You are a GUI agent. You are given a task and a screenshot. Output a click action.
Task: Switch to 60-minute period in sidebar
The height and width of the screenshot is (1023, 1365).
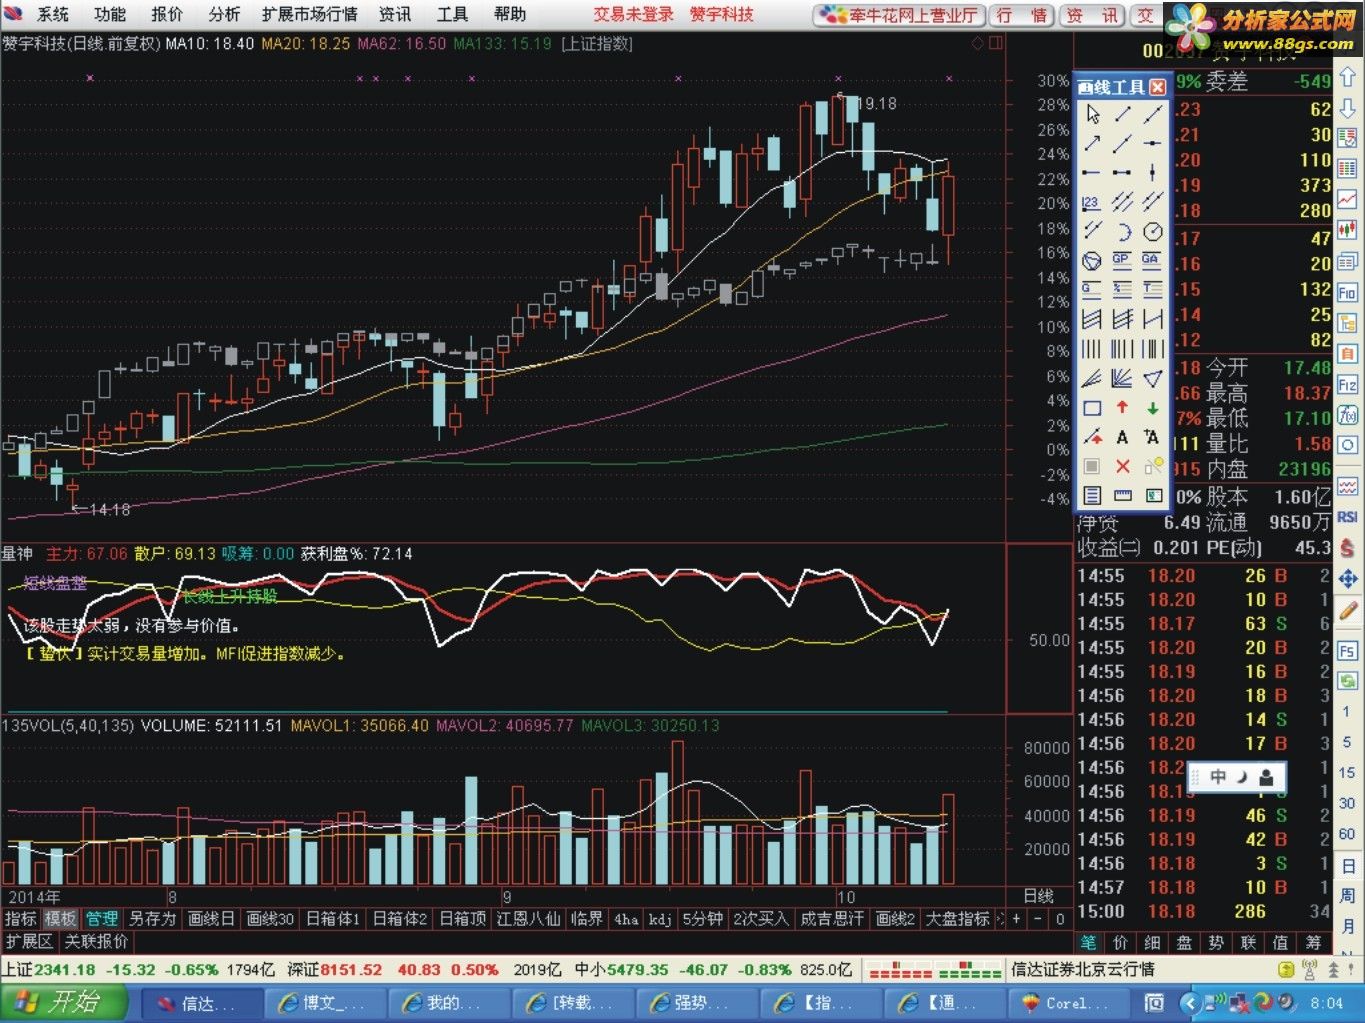1347,834
